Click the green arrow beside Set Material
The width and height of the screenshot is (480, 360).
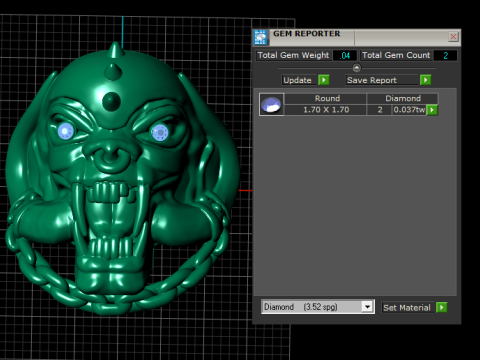pos(442,307)
